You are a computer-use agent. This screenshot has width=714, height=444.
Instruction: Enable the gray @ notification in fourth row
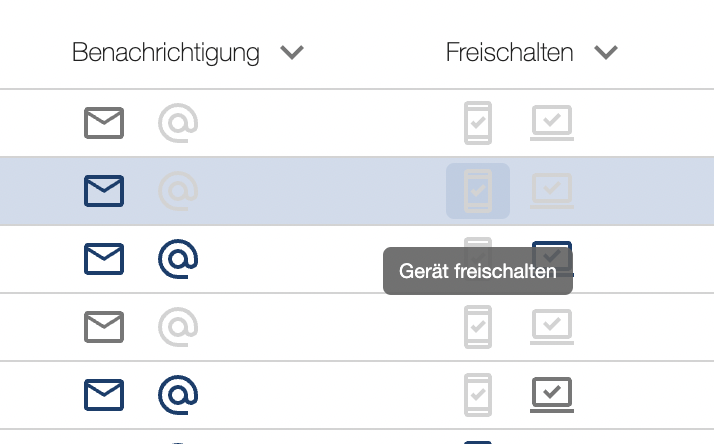point(178,327)
